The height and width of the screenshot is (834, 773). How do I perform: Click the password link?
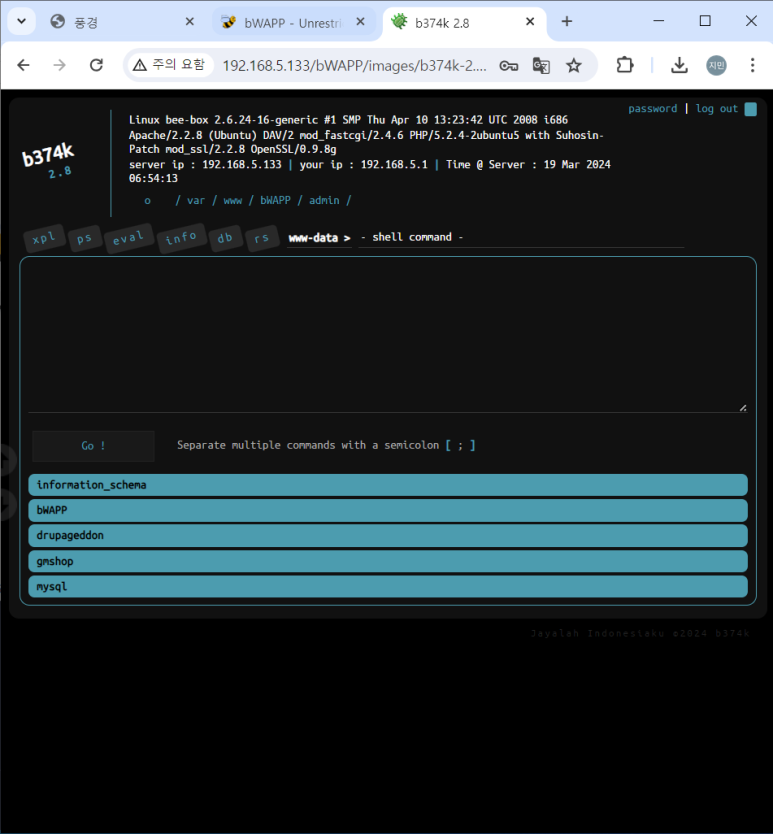(x=652, y=109)
